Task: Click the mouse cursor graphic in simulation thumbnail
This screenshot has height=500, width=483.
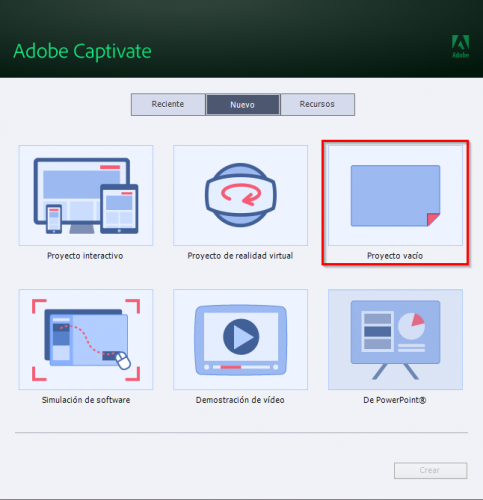Action: click(x=123, y=361)
